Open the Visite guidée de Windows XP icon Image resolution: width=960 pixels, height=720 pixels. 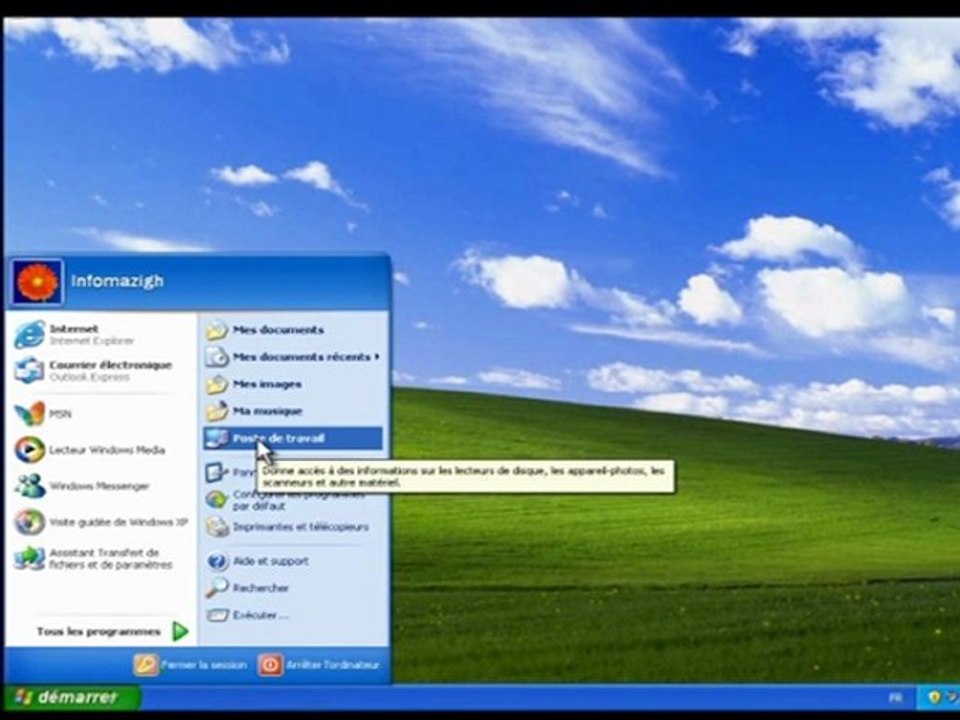coord(29,522)
